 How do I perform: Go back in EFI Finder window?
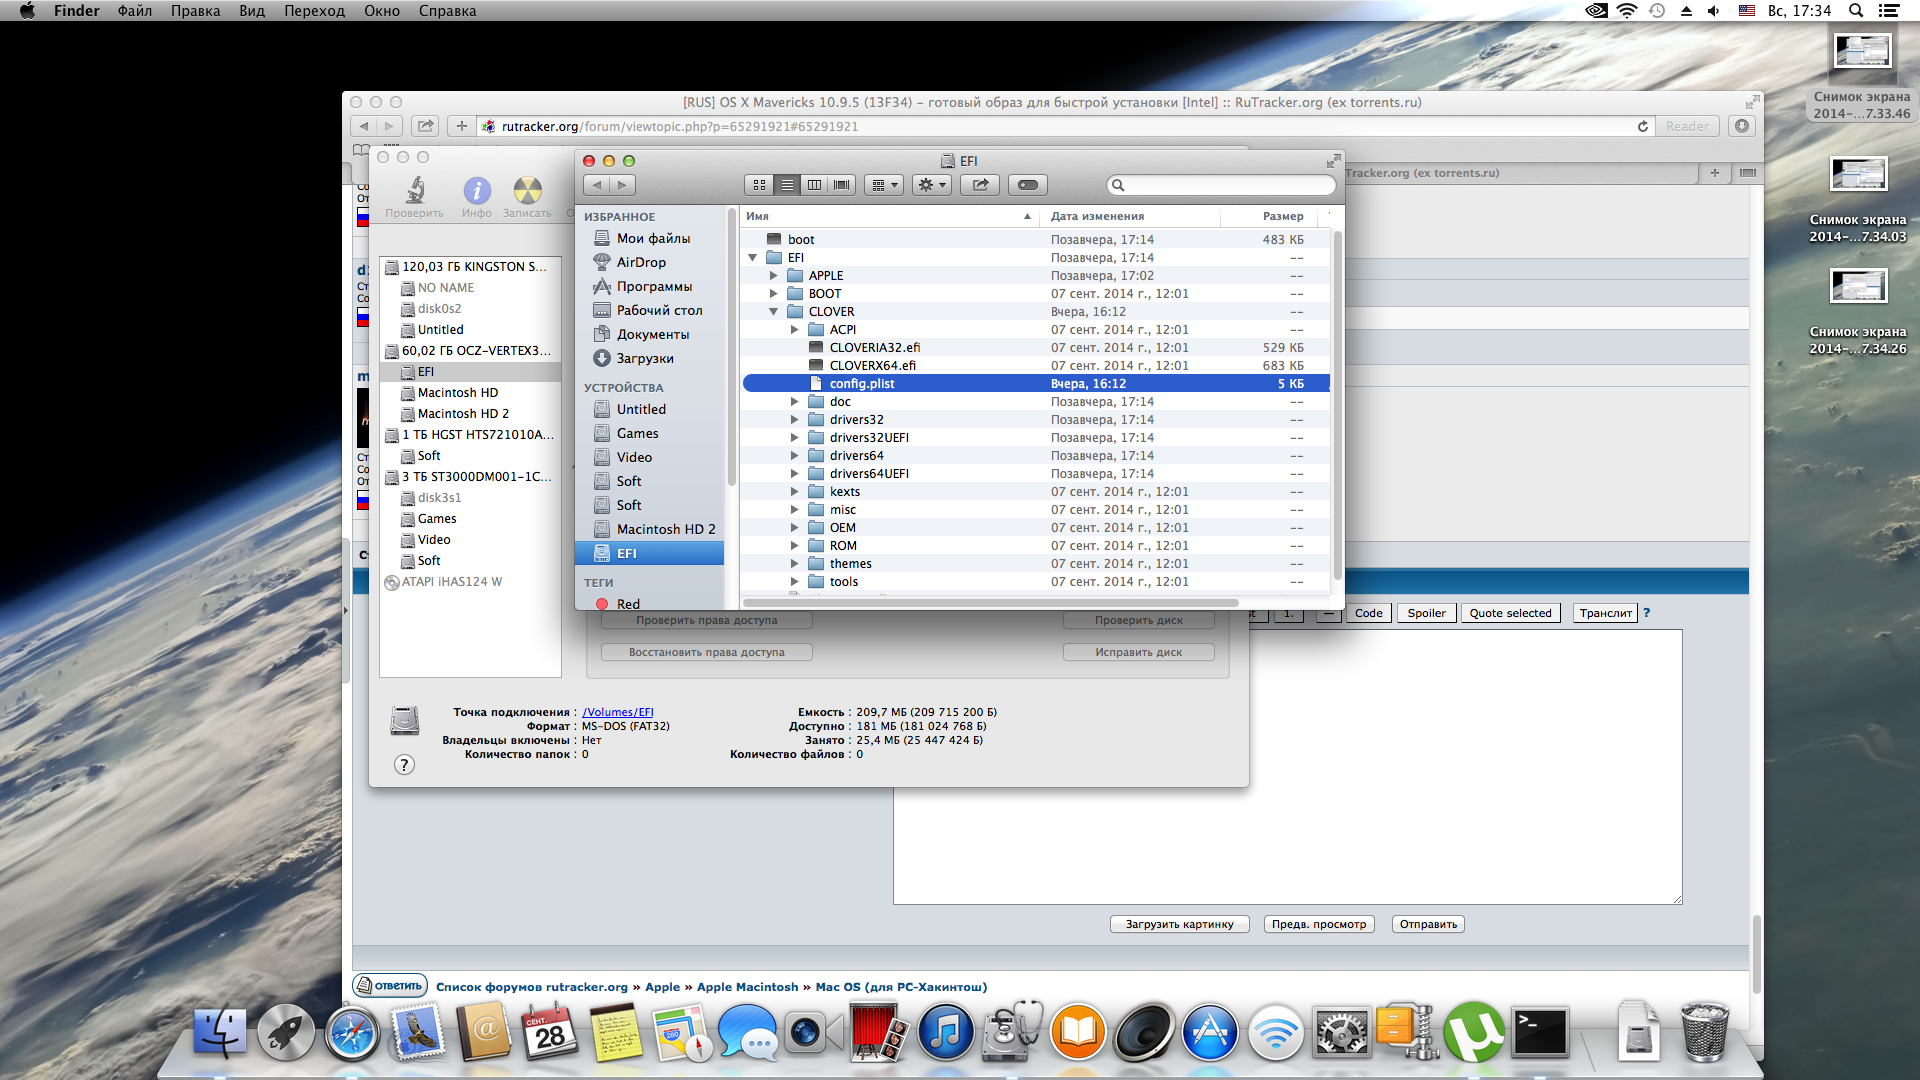click(597, 185)
